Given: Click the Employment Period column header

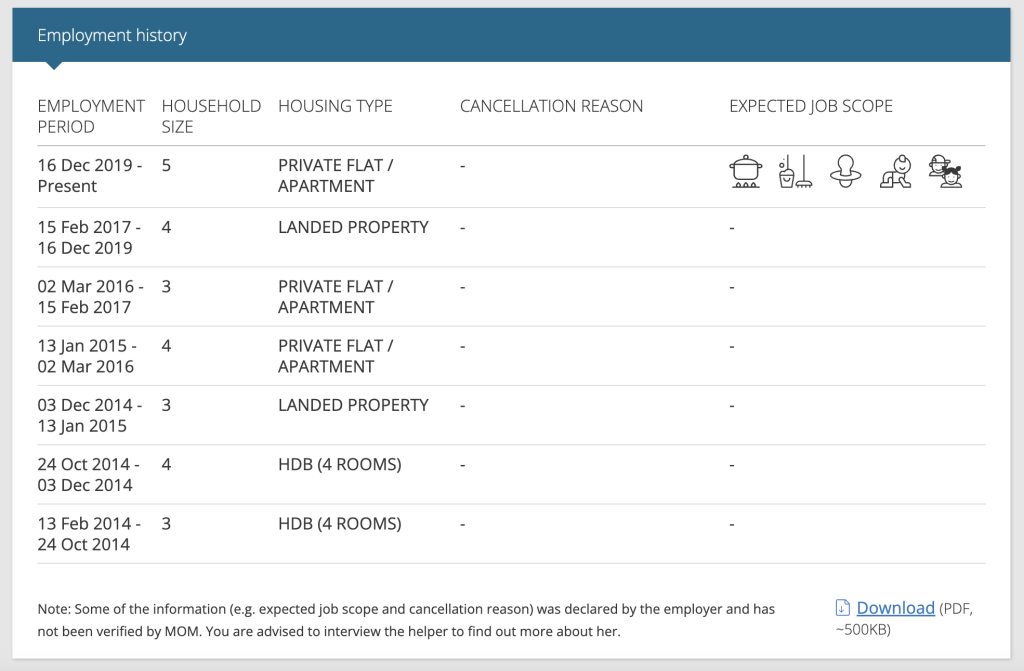Looking at the screenshot, I should click(x=91, y=116).
